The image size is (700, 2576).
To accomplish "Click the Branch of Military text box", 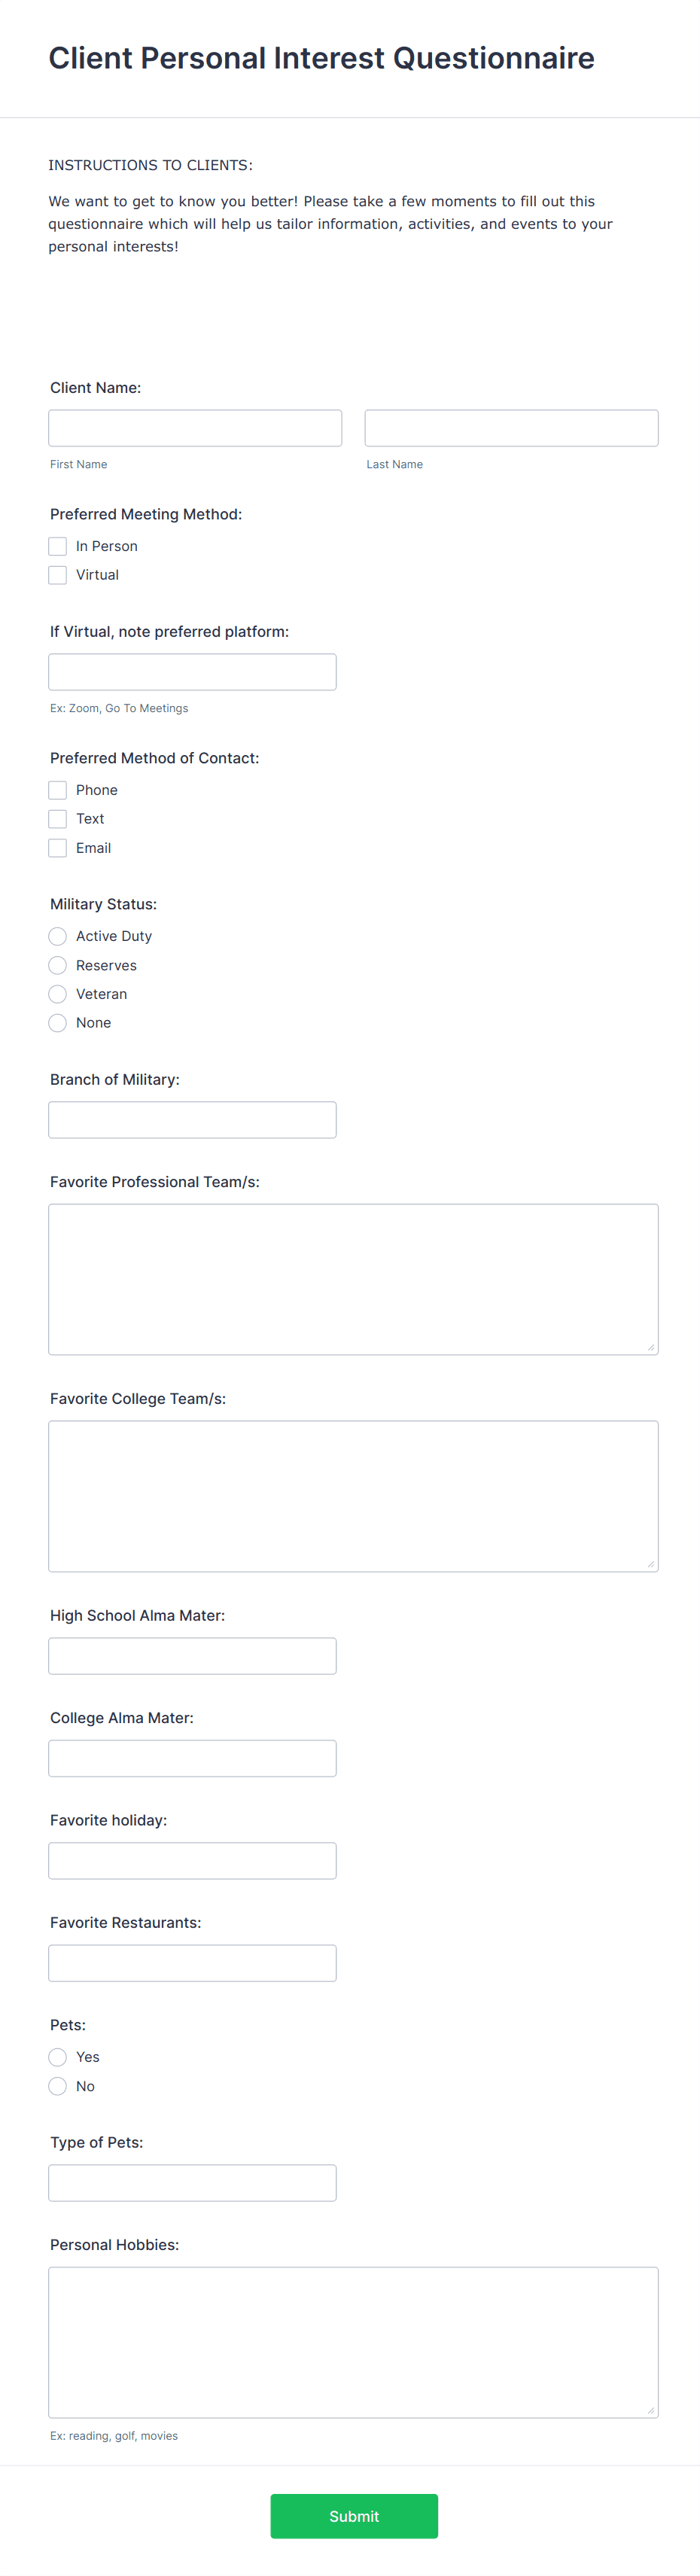I will (x=192, y=1119).
